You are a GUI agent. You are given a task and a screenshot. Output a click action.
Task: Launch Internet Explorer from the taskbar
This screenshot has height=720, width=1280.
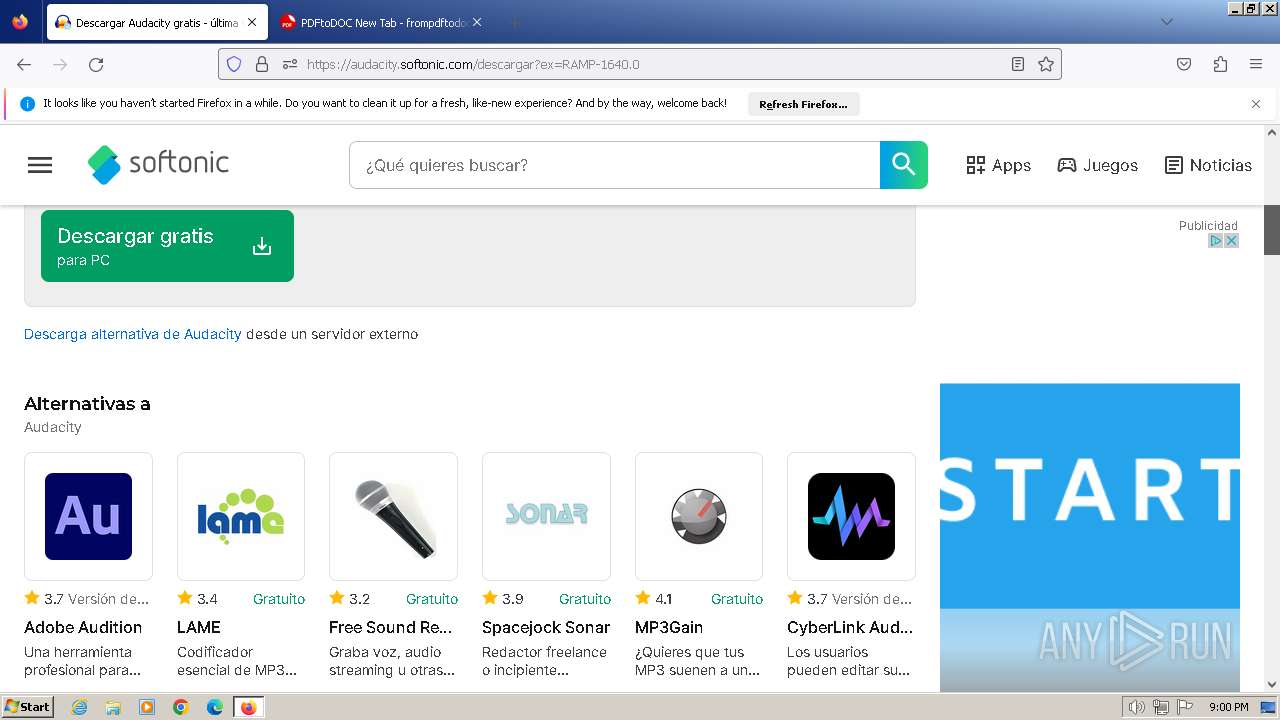(80, 707)
